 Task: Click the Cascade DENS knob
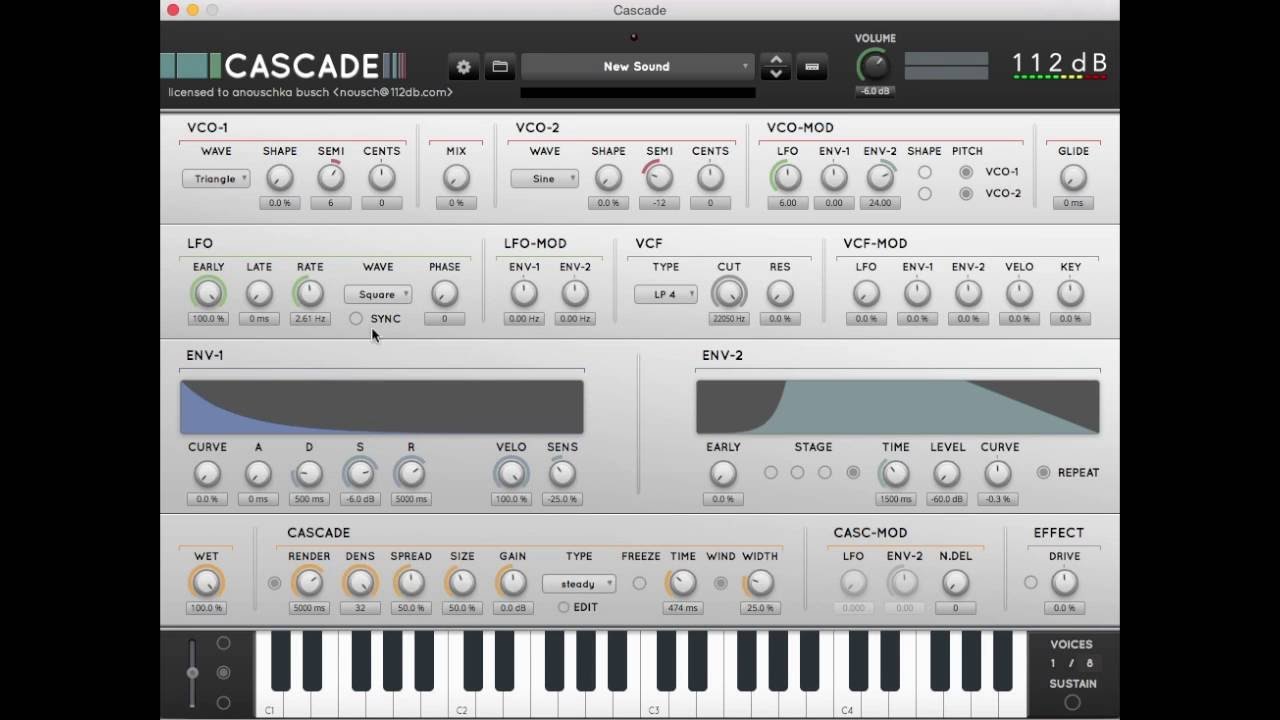pyautogui.click(x=360, y=583)
